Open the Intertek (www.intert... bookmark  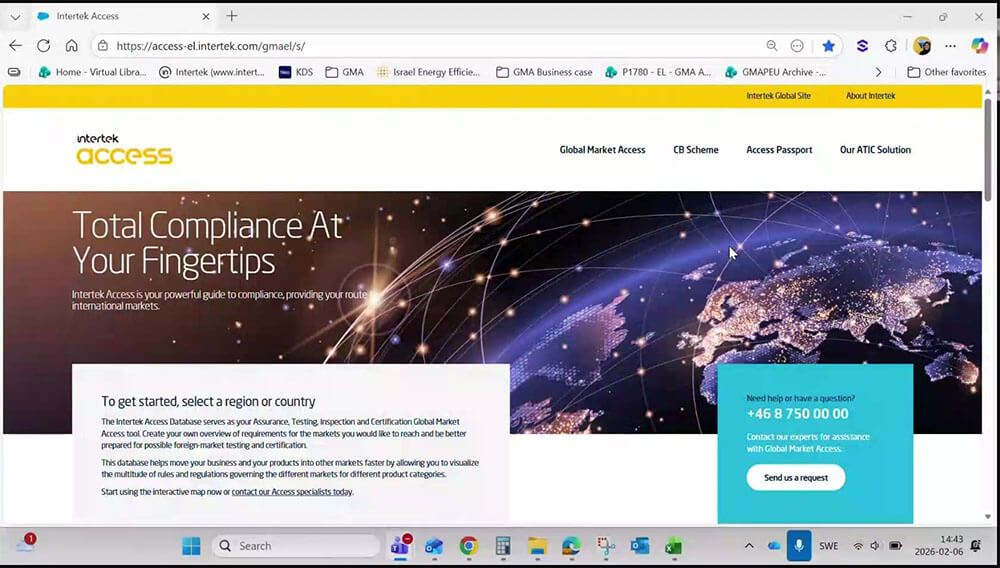click(212, 72)
